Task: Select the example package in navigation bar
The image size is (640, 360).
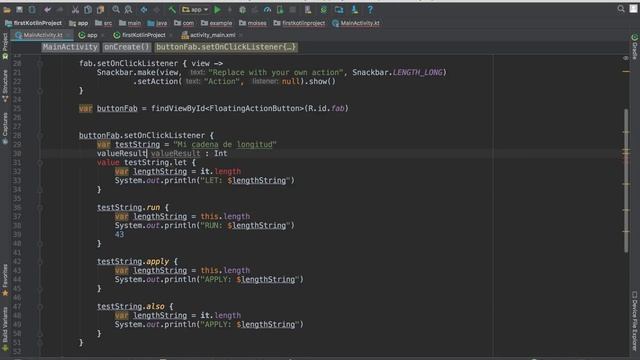Action: pos(217,23)
